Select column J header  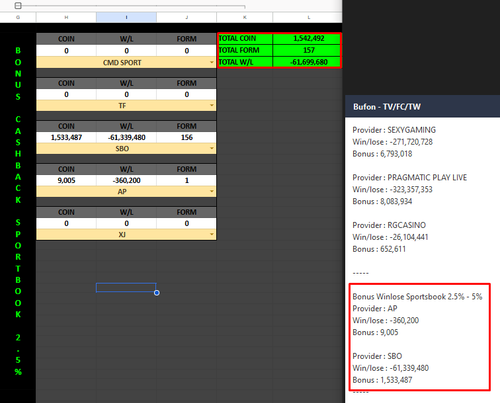pos(187,17)
